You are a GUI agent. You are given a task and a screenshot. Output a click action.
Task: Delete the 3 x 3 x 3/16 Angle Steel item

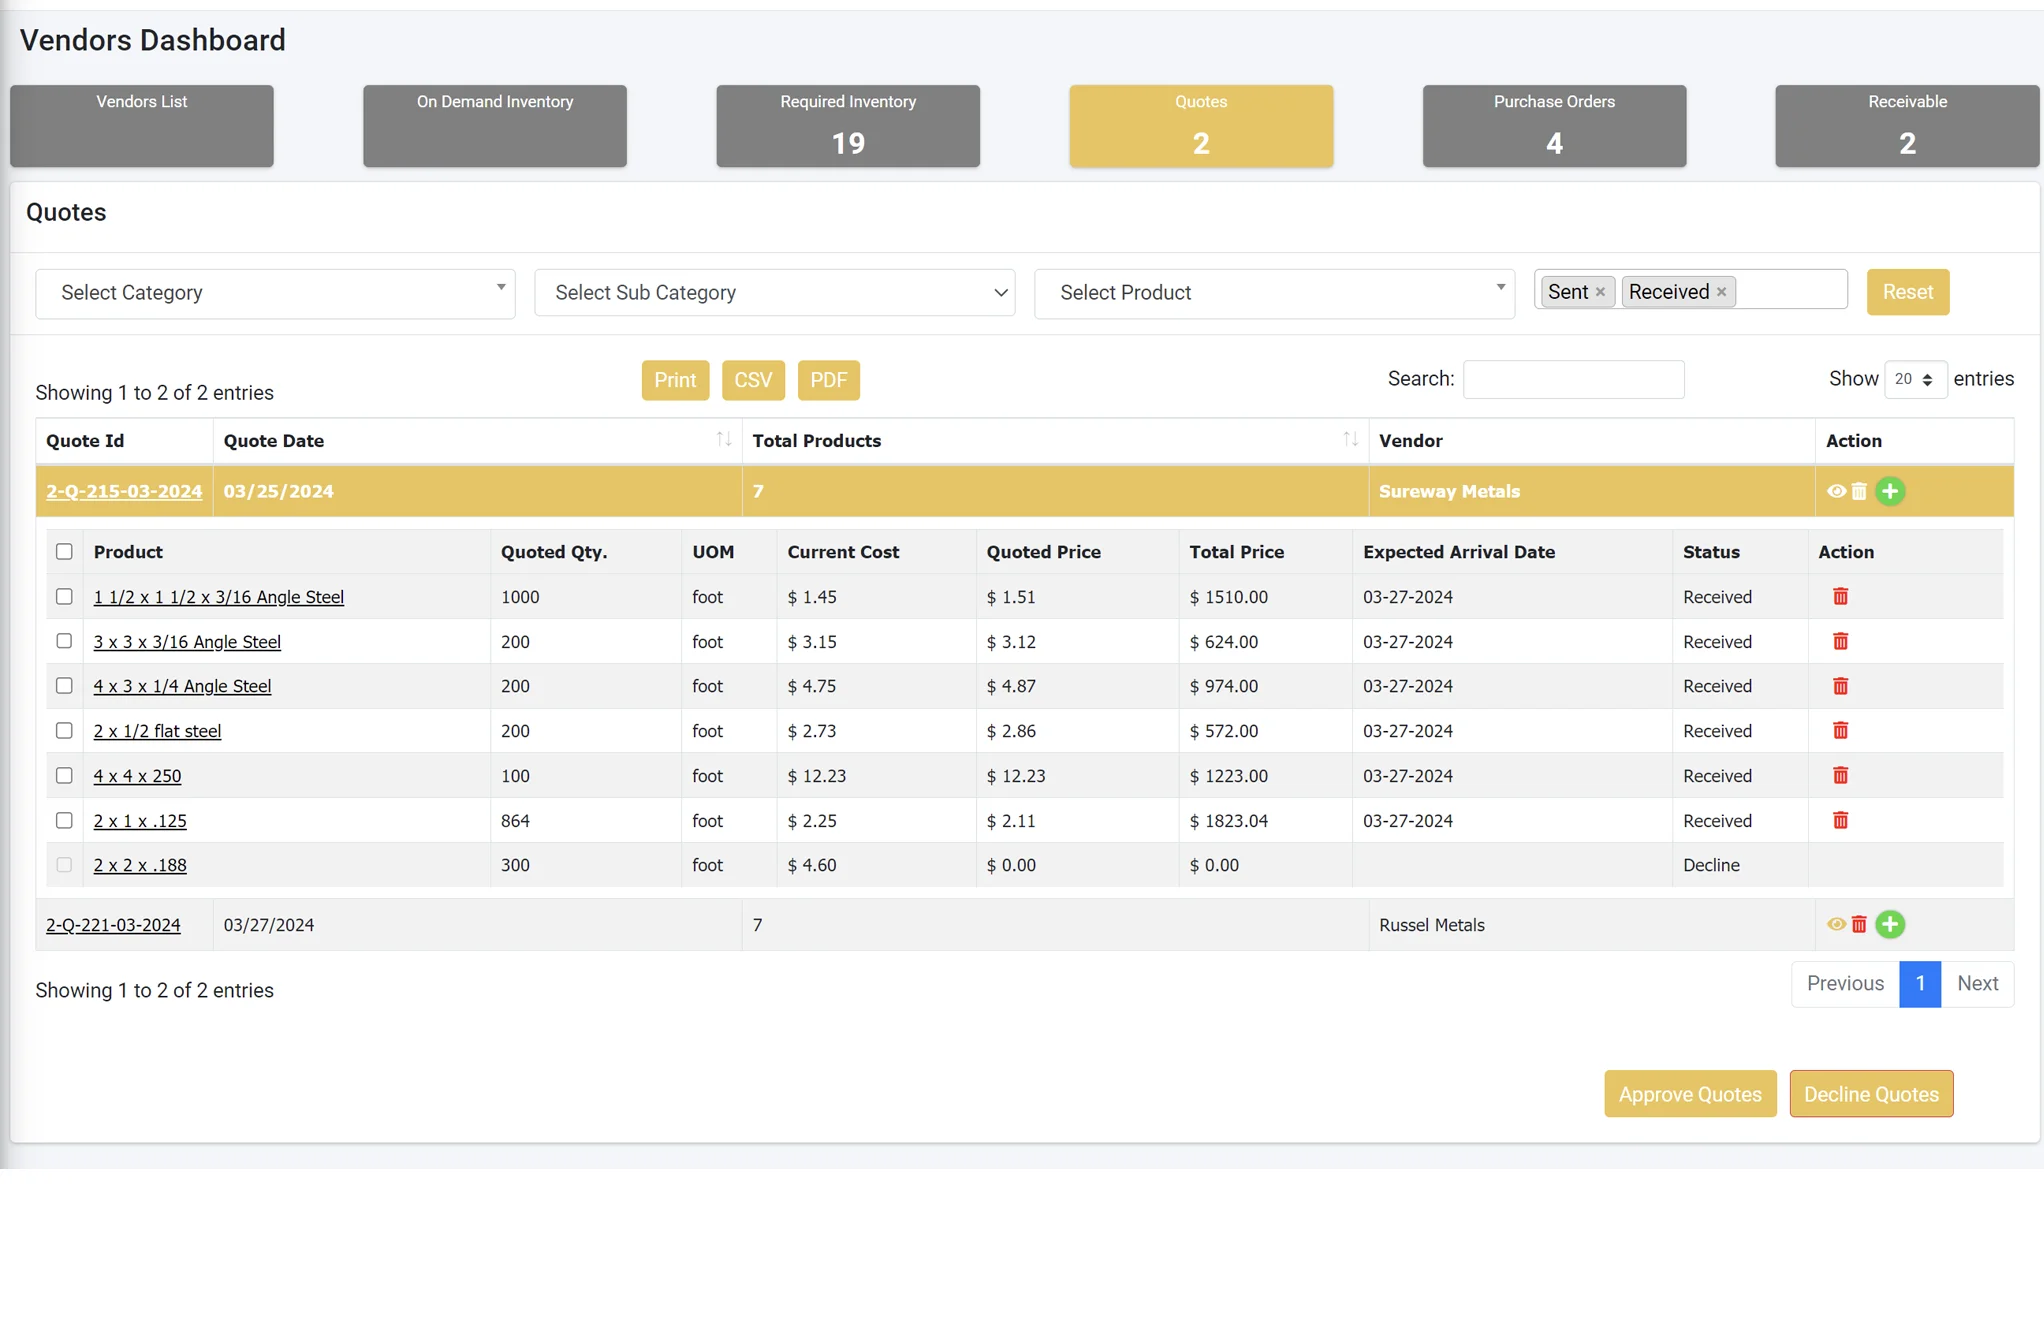tap(1840, 641)
